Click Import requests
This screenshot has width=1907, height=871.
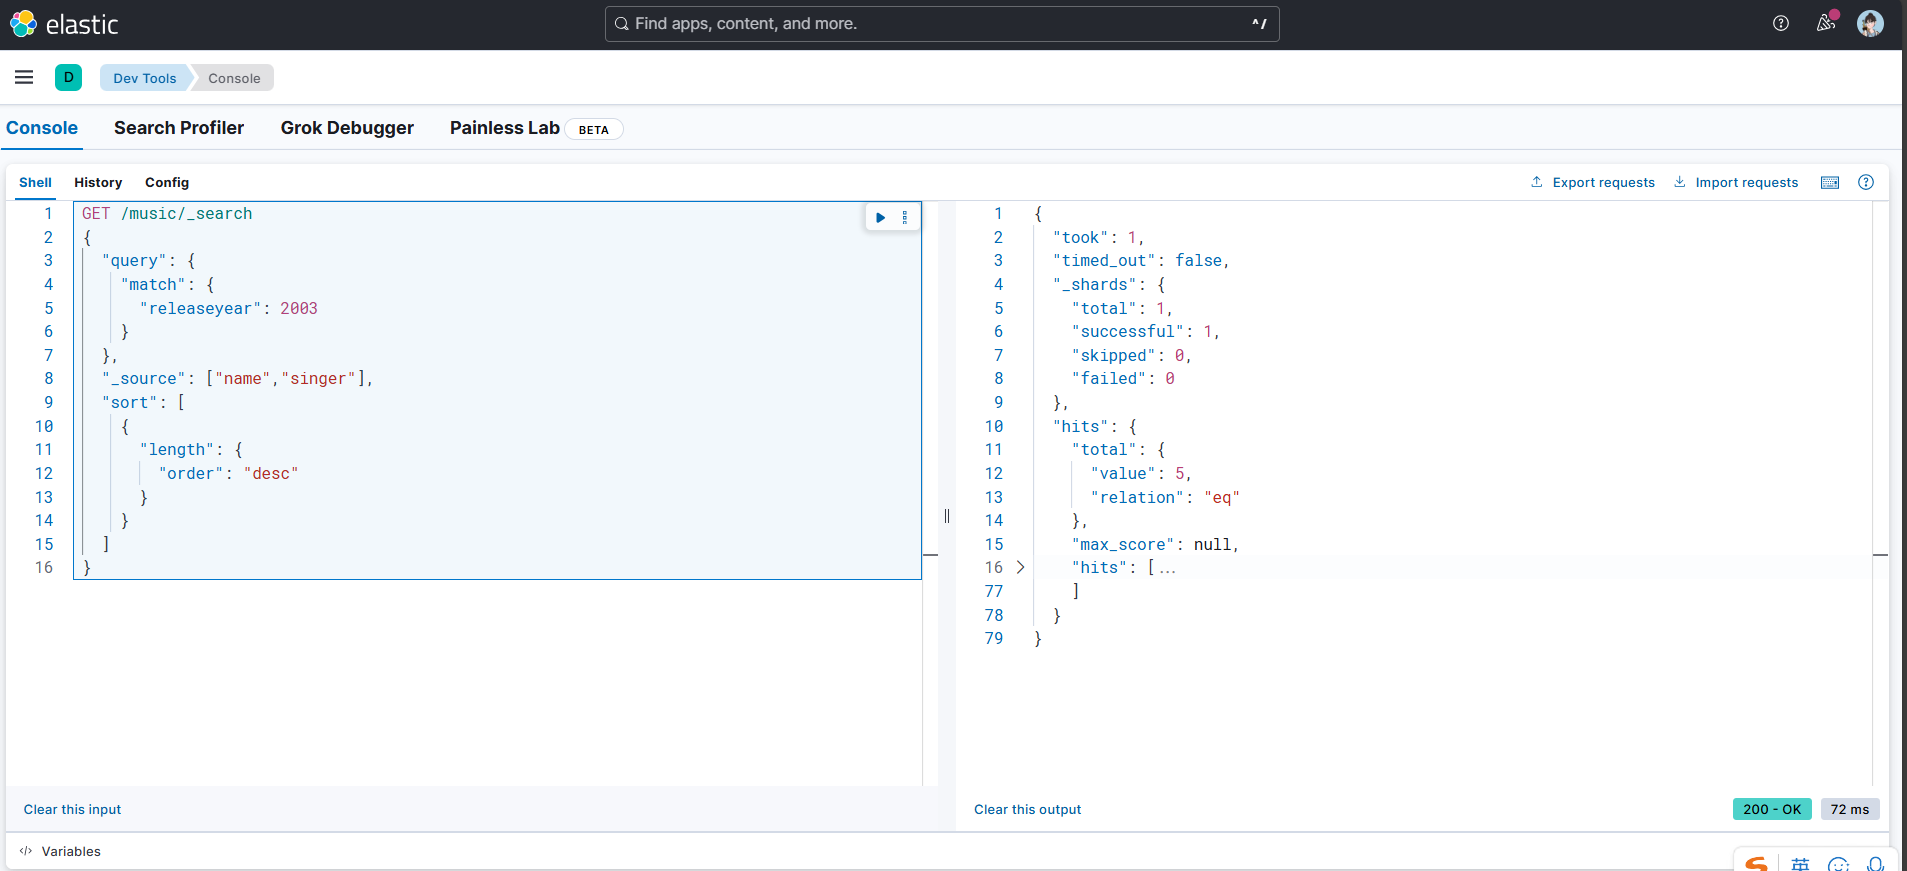[x=1736, y=182]
